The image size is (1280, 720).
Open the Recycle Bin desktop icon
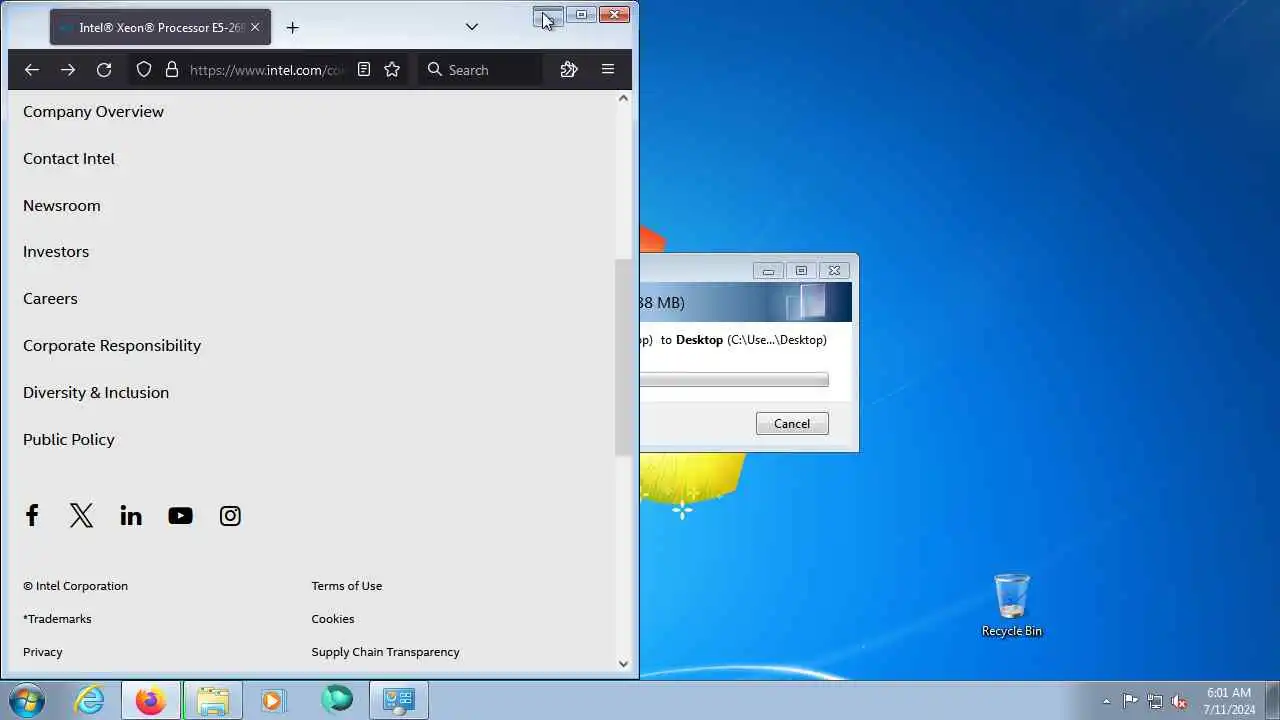click(1012, 605)
